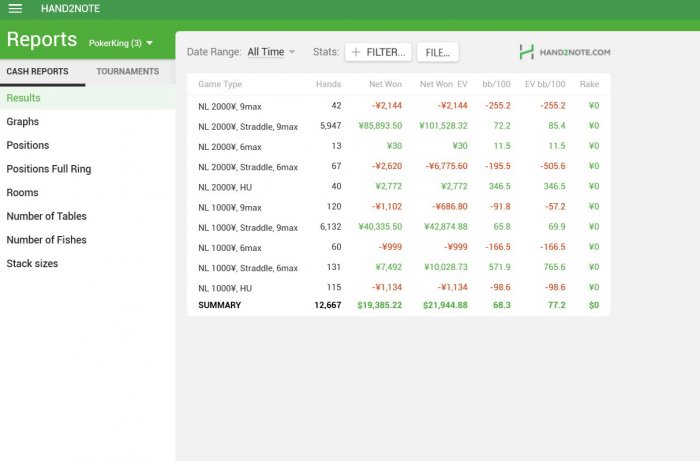Click the Net Won column header
The height and width of the screenshot is (461, 700).
385,85
